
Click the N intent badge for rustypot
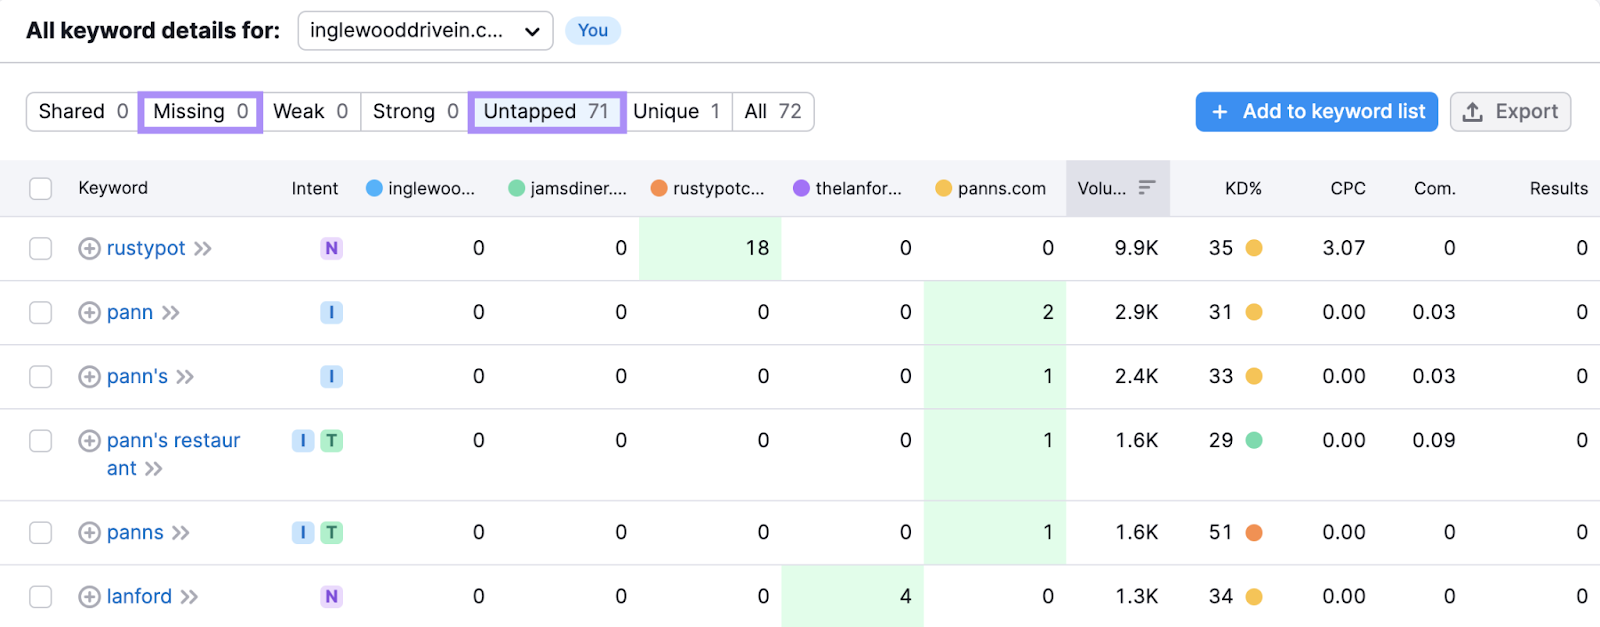pos(331,249)
